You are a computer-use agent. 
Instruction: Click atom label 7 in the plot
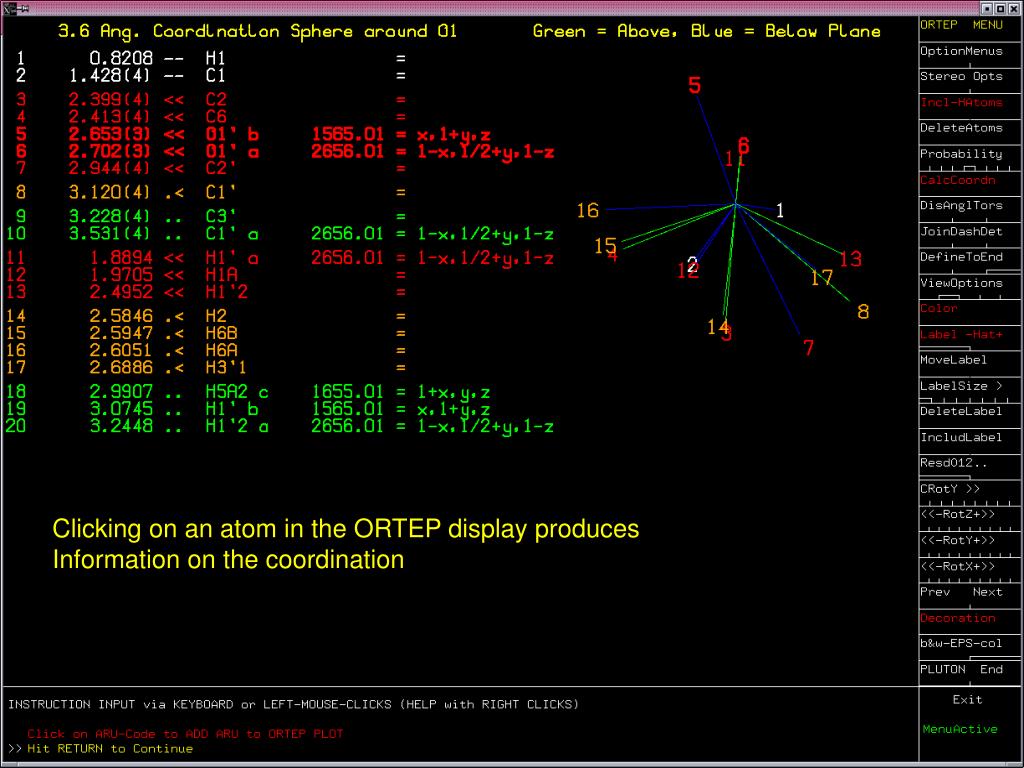coord(808,348)
